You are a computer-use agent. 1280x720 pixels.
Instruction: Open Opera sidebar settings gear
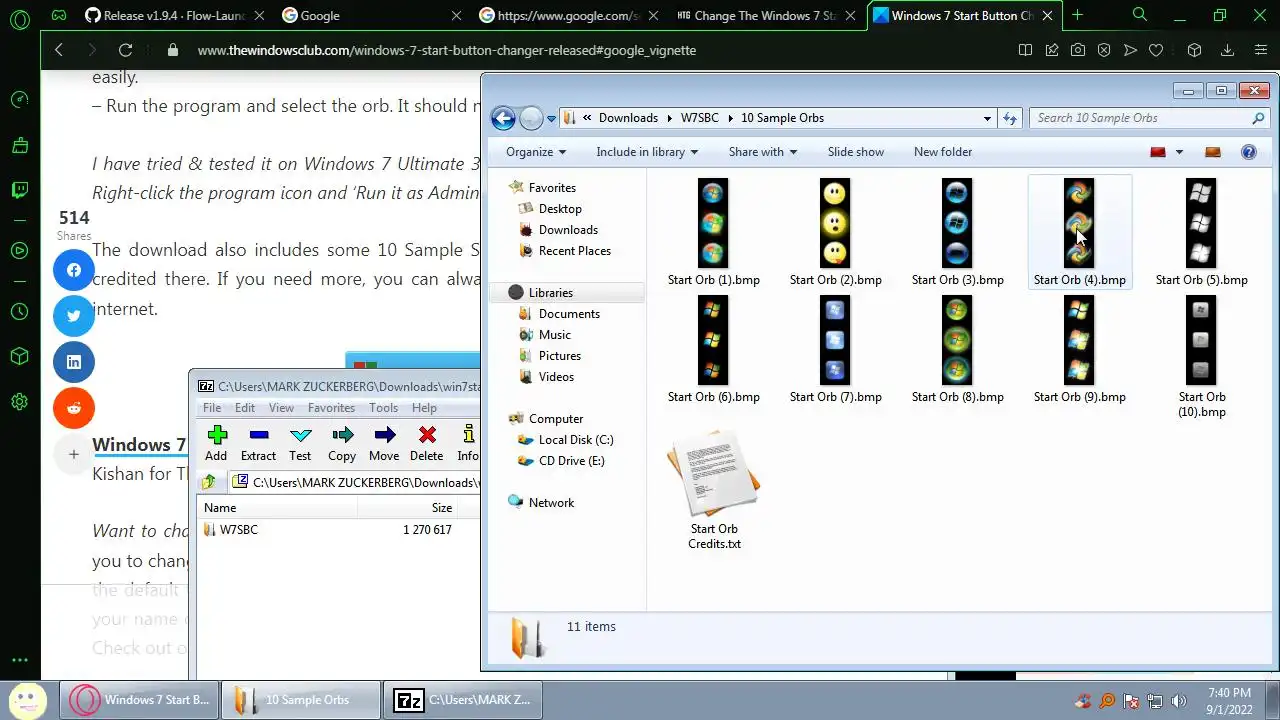pyautogui.click(x=19, y=402)
